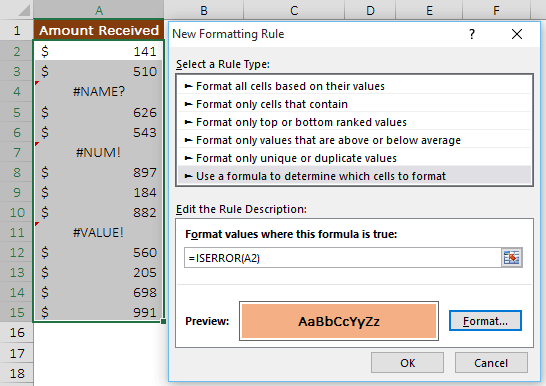The height and width of the screenshot is (386, 546).
Task: Select row 7 header
Action: tap(17, 152)
